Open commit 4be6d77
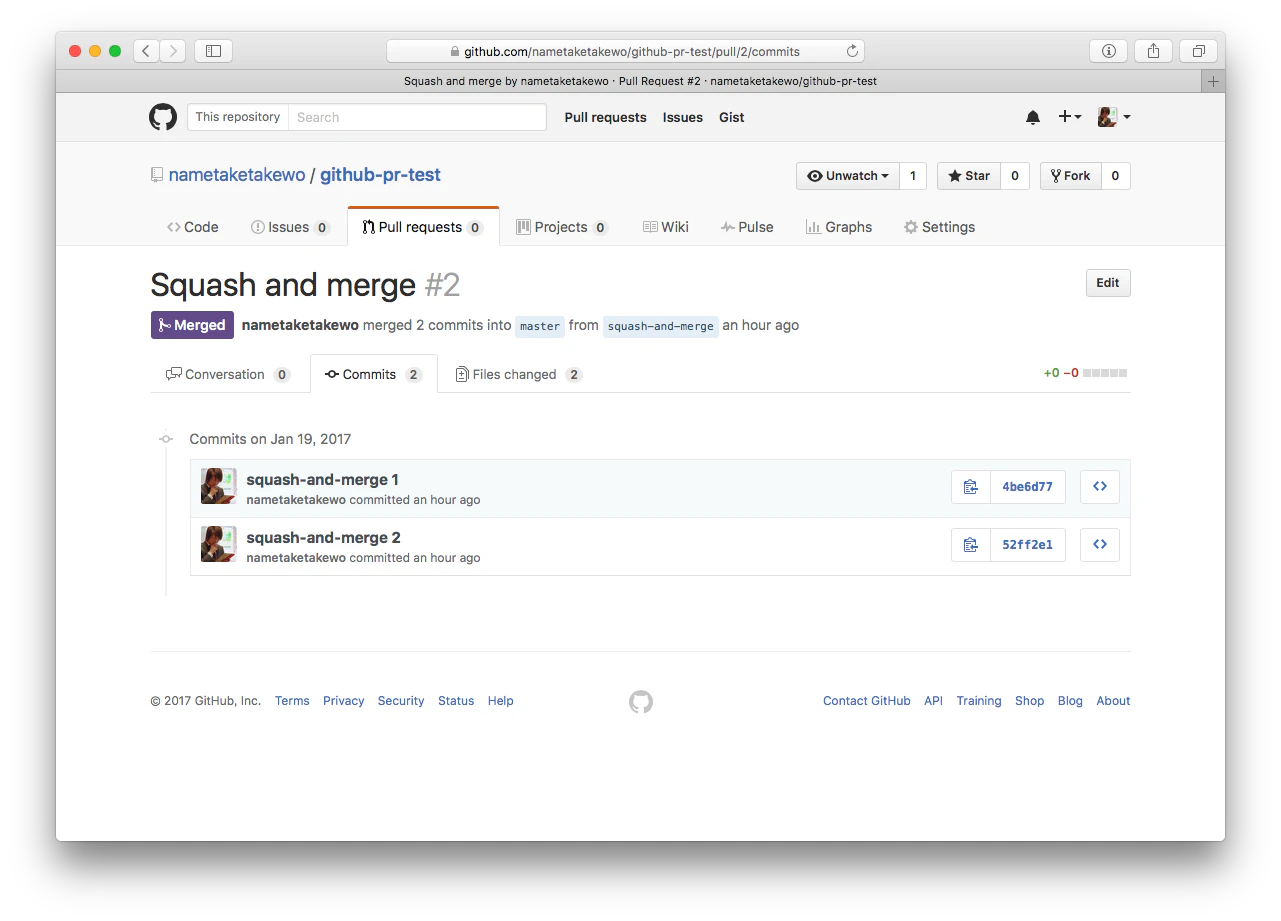1281x921 pixels. [x=1027, y=487]
